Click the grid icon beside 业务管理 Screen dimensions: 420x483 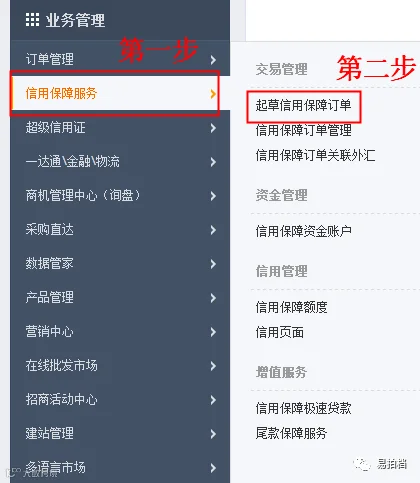pyautogui.click(x=32, y=20)
